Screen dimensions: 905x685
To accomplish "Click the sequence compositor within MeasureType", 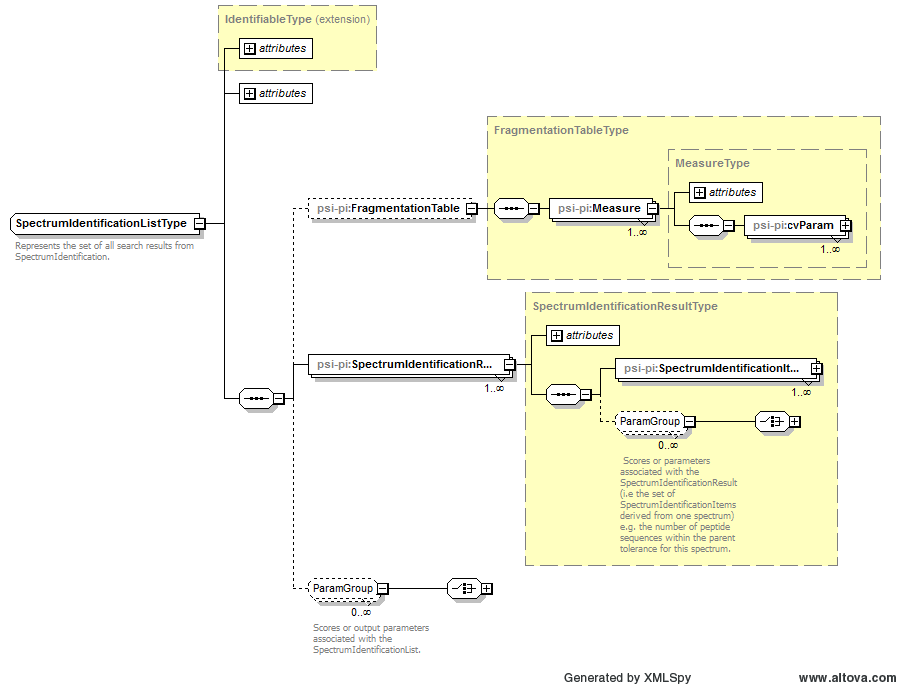I will (x=708, y=226).
